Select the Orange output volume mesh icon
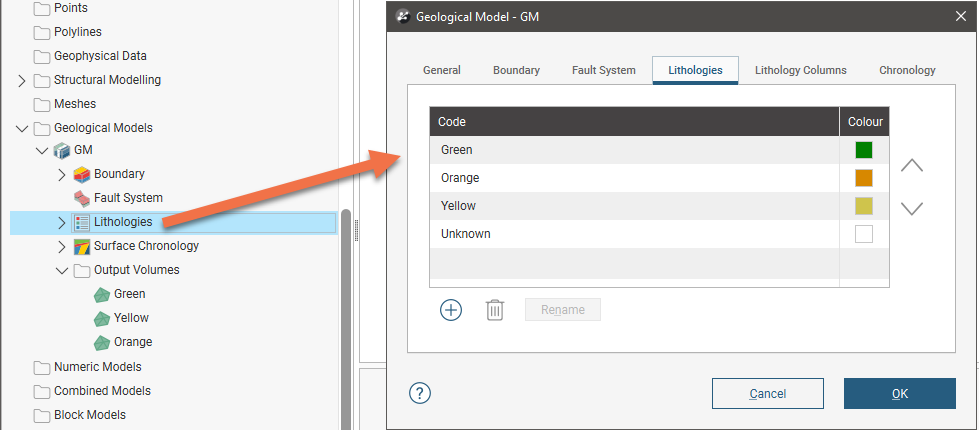The height and width of the screenshot is (430, 979). (102, 342)
